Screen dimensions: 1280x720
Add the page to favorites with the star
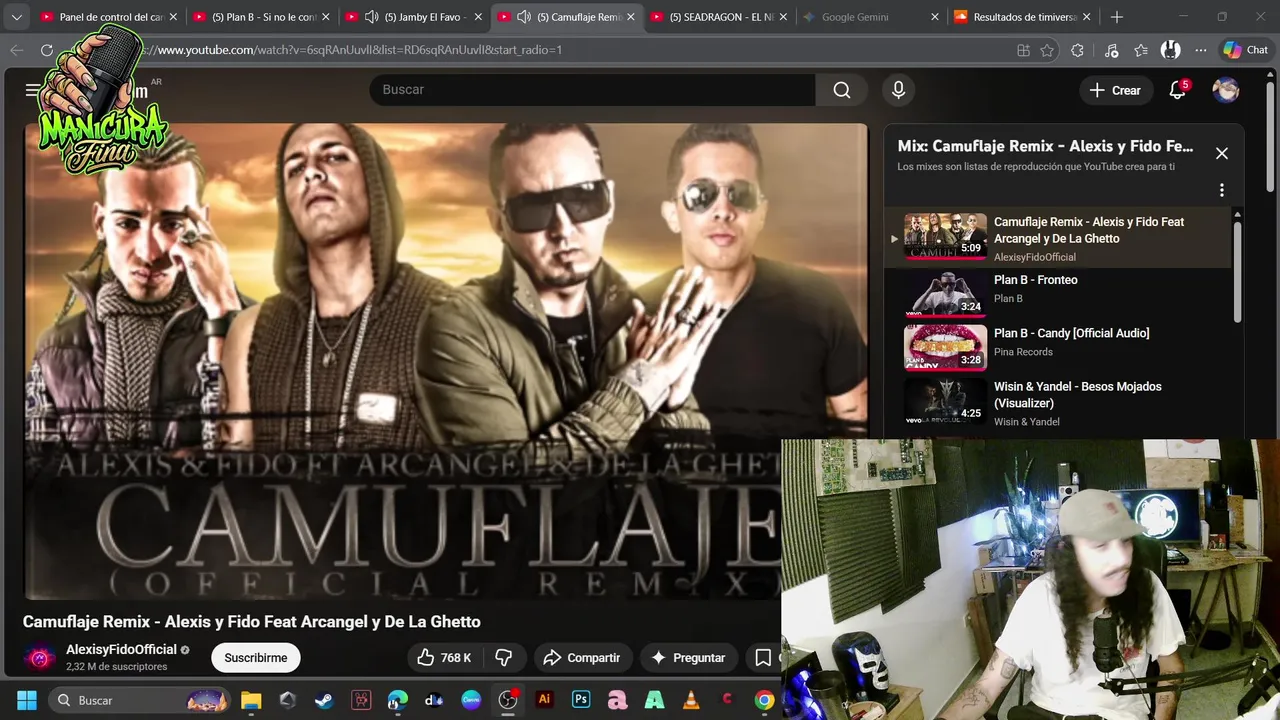(x=1047, y=50)
